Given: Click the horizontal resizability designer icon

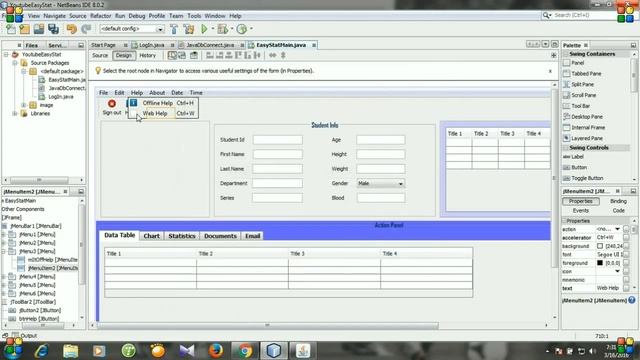Looking at the screenshot, I should point(272,55).
